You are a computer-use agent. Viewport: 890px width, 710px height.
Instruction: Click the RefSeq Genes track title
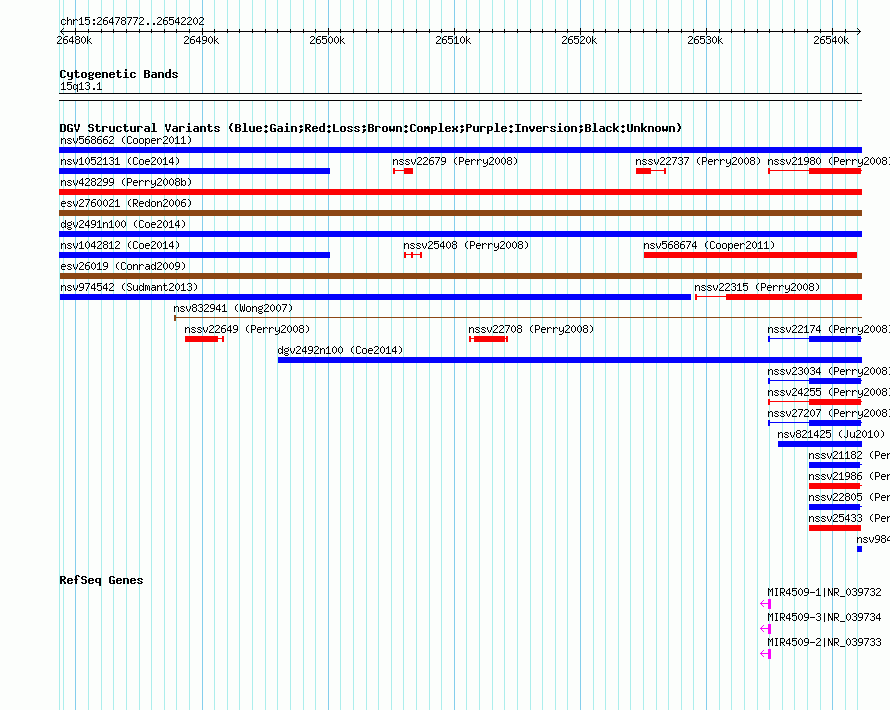[101, 580]
